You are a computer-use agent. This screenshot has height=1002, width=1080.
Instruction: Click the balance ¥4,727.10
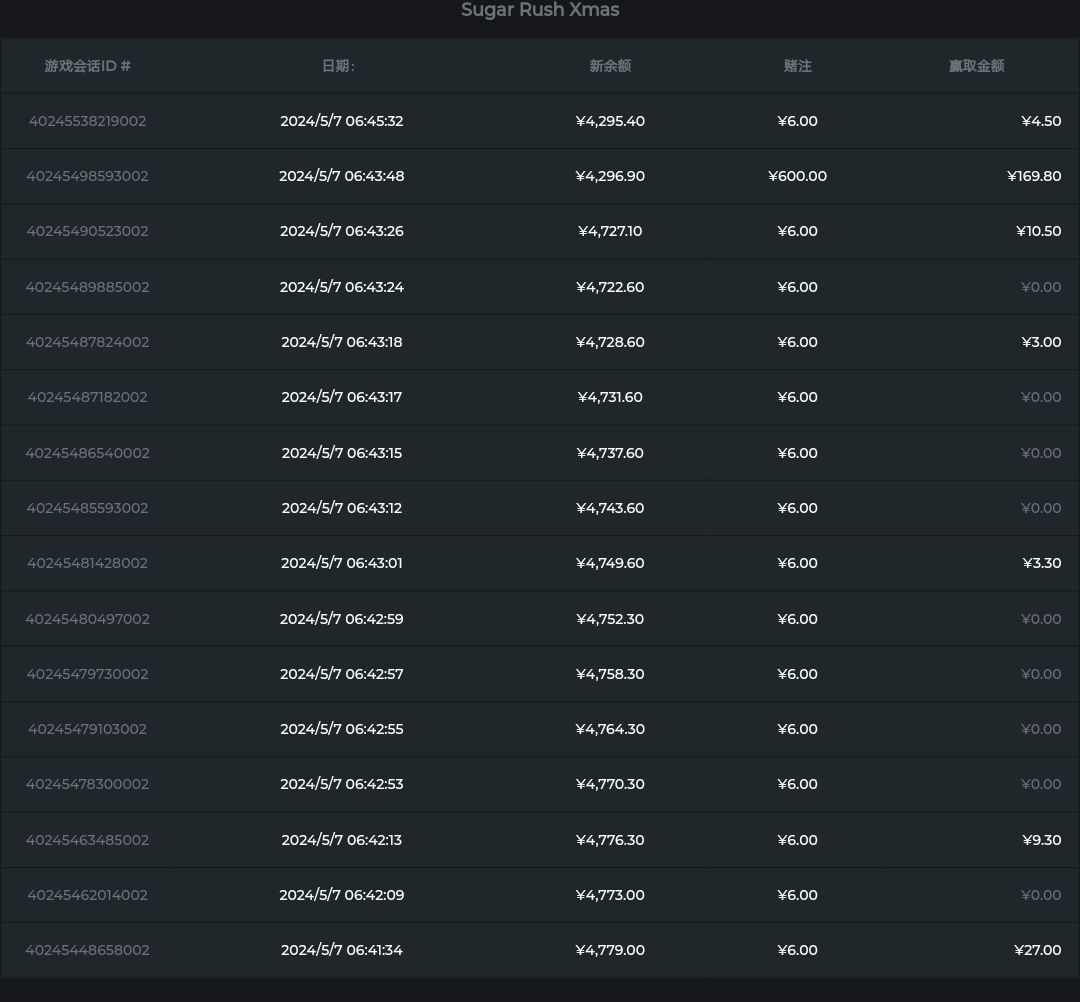click(610, 231)
